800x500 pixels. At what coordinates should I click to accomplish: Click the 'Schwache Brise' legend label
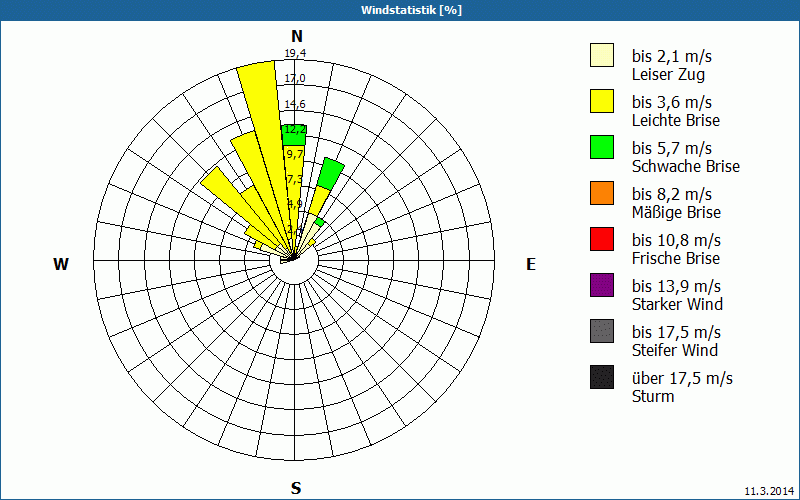(686, 166)
